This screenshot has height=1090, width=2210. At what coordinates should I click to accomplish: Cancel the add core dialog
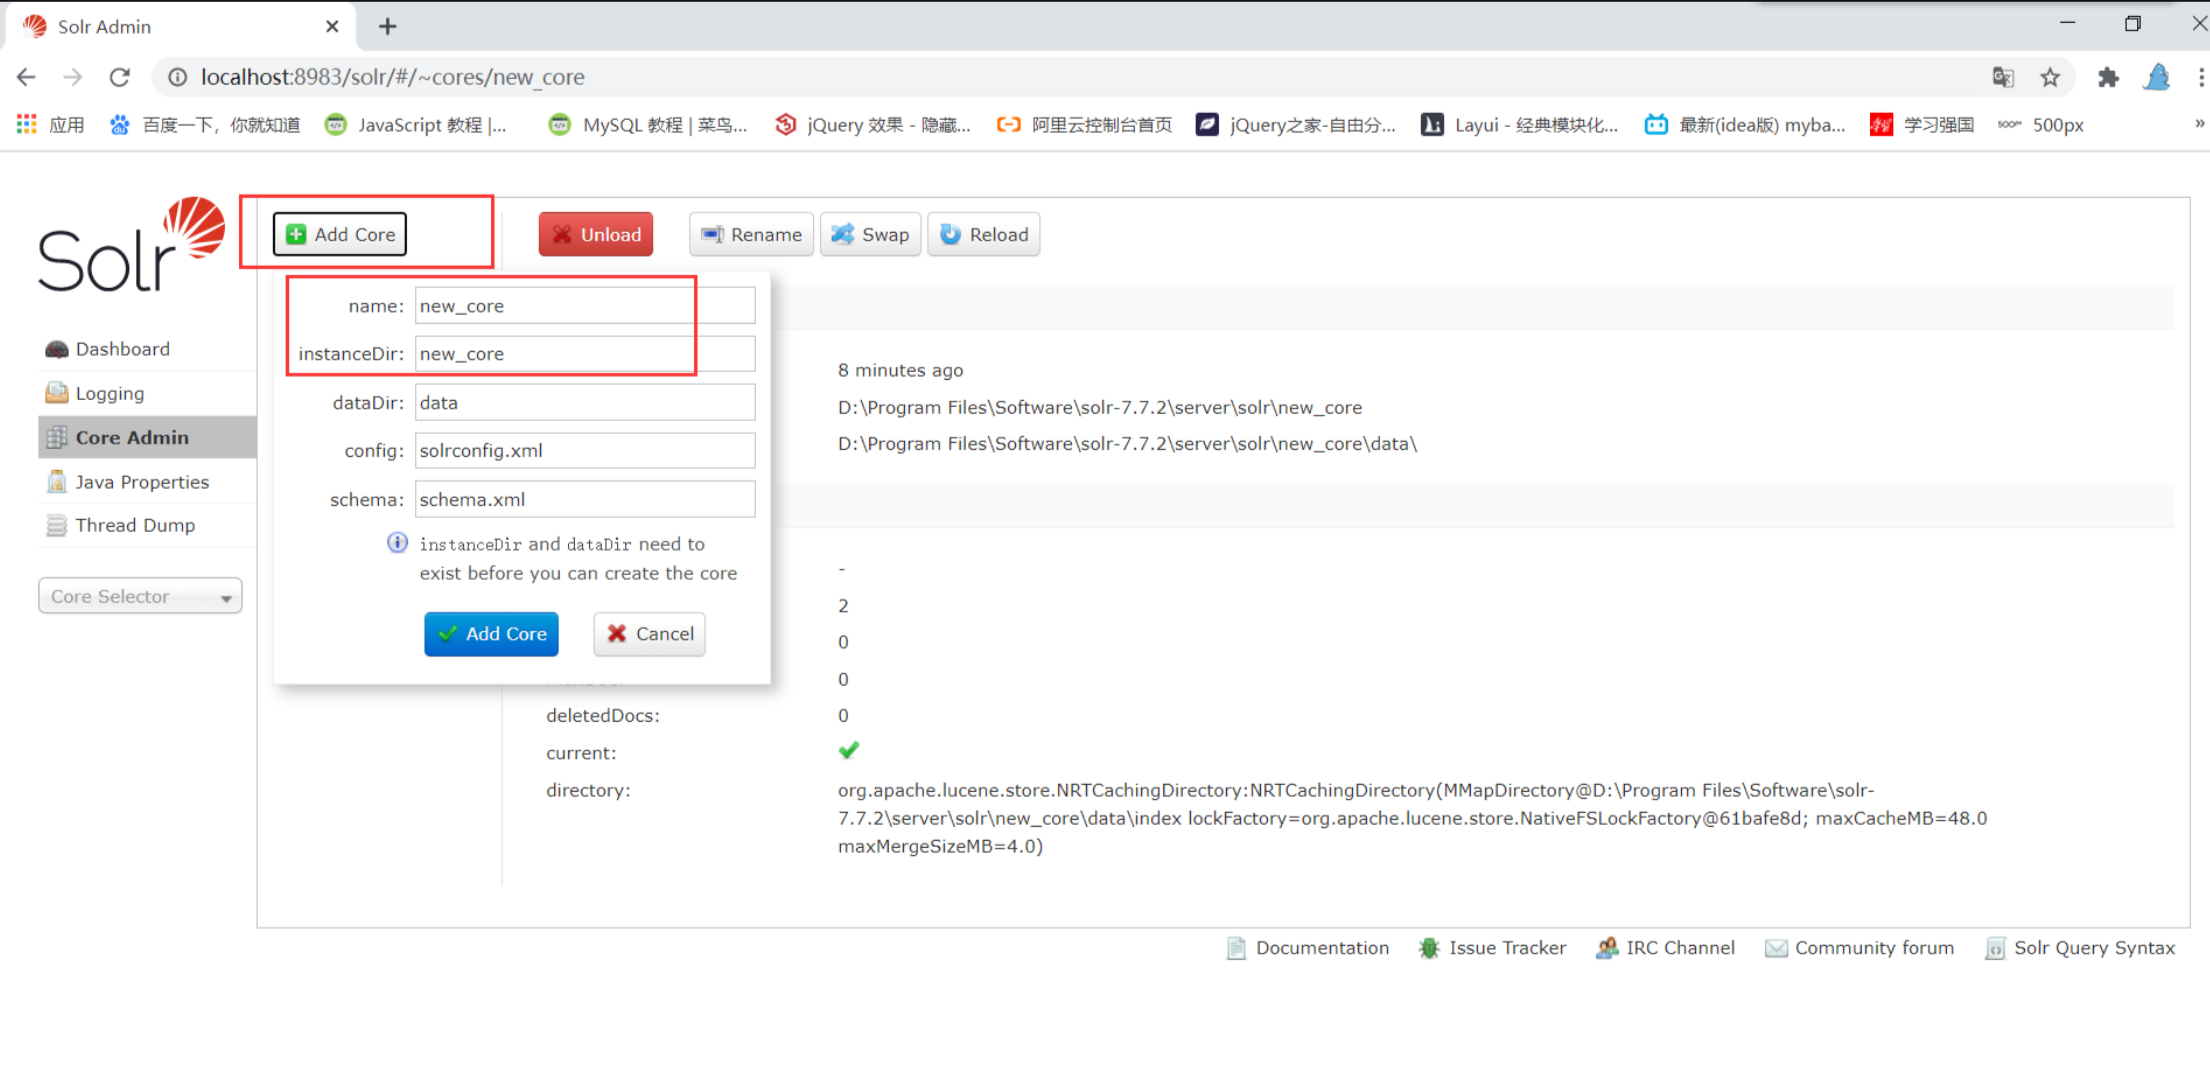click(649, 634)
